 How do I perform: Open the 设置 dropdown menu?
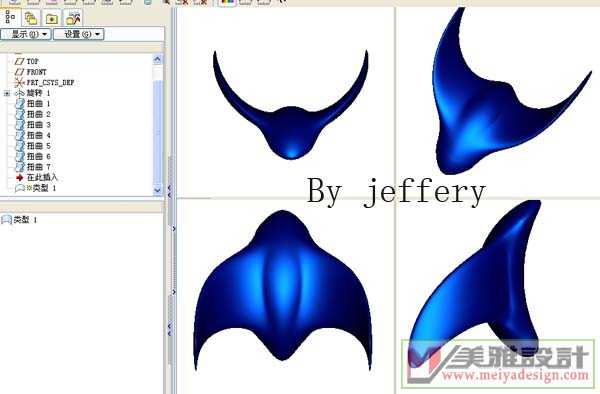[79, 34]
